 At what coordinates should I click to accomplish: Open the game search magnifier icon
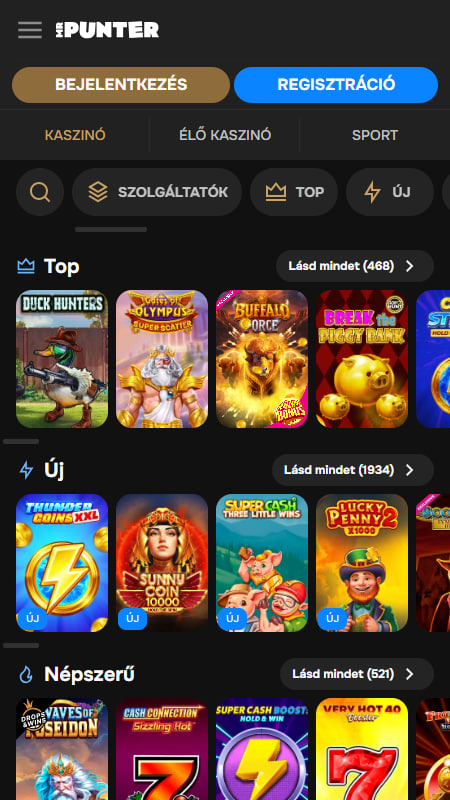pyautogui.click(x=40, y=192)
